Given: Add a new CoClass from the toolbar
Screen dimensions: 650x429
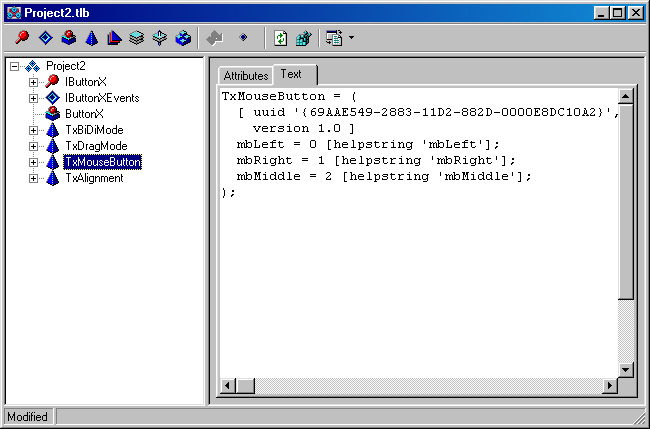Looking at the screenshot, I should pos(68,38).
